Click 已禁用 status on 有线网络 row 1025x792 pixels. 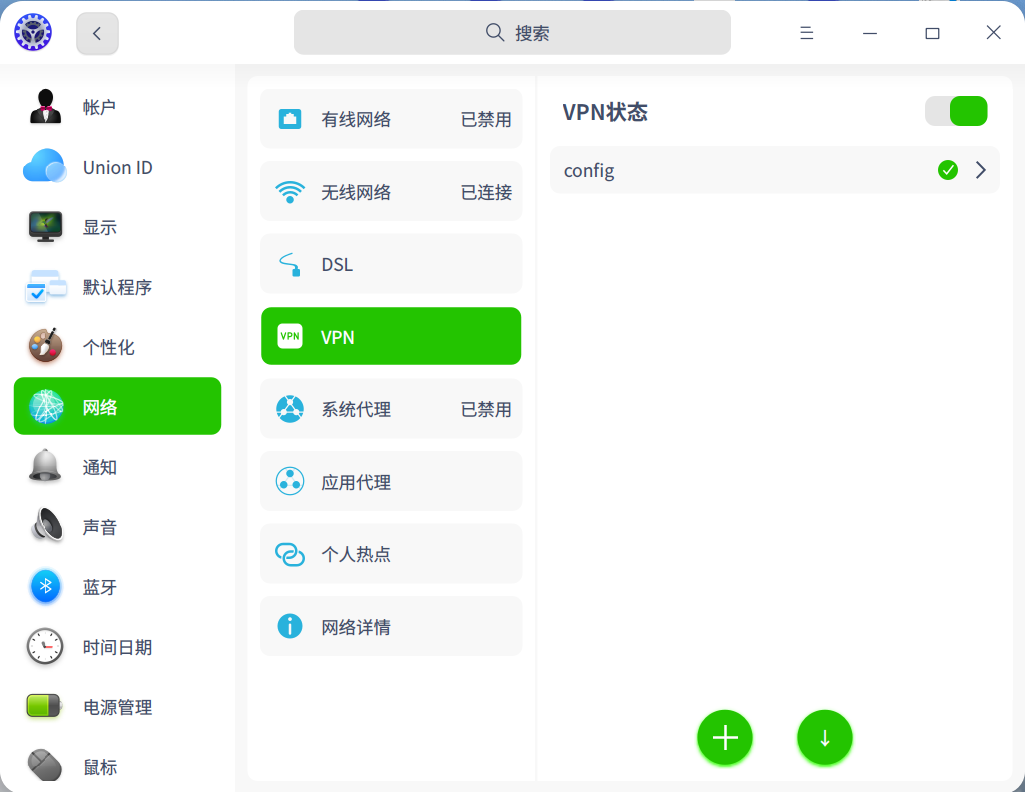click(x=486, y=120)
